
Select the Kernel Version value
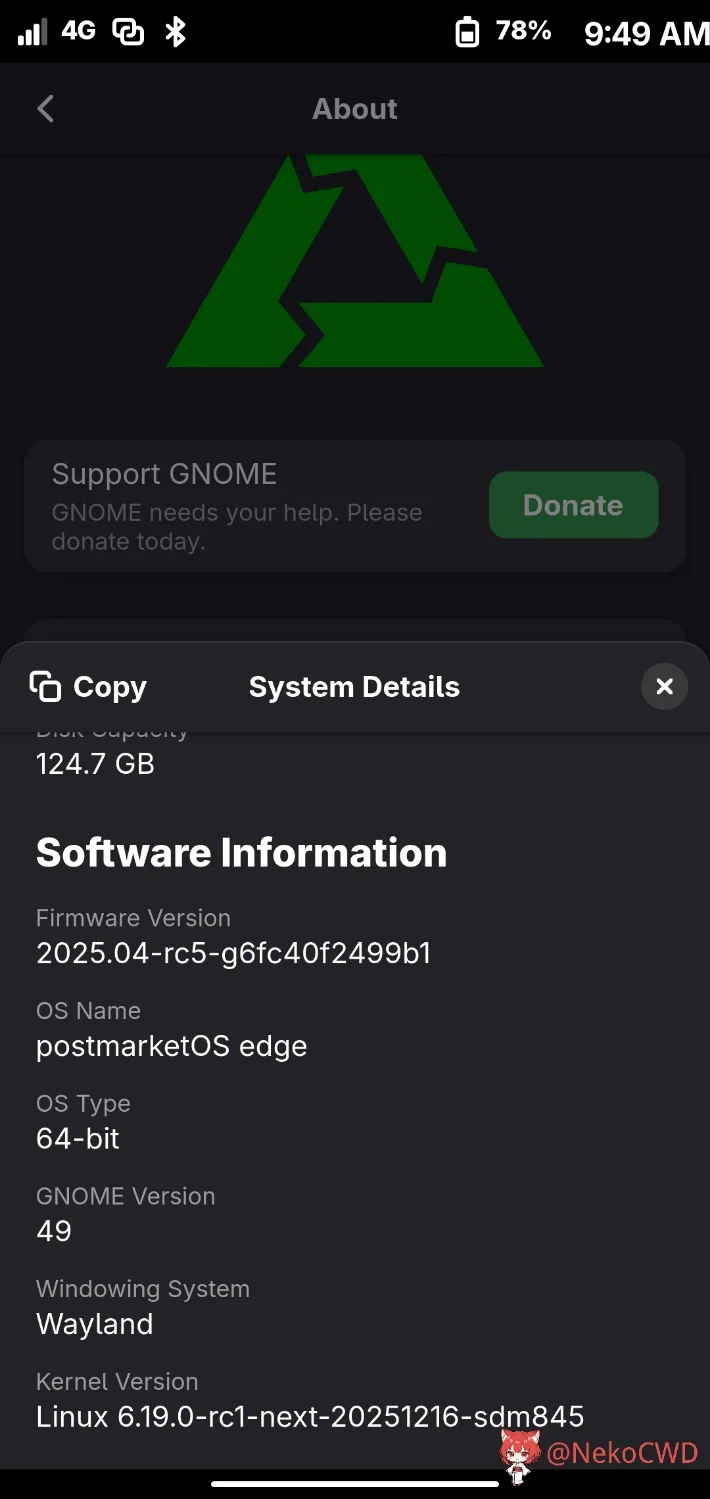pos(310,1416)
